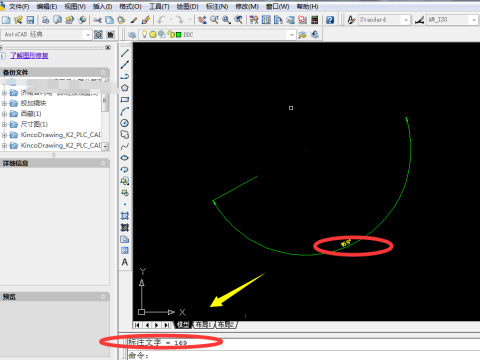
Task: Select the Polyline tool
Action: tap(125, 76)
